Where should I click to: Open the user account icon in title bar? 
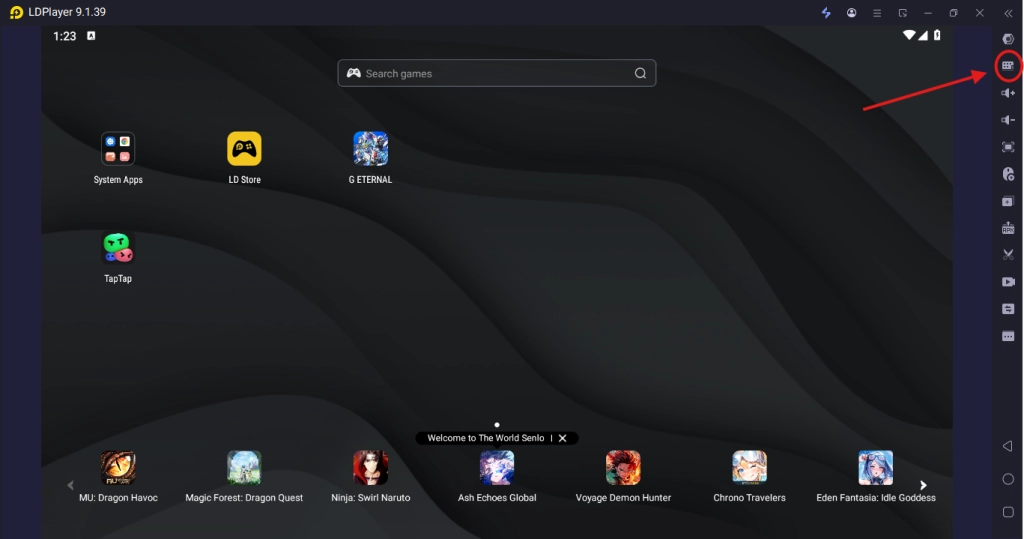[x=852, y=12]
